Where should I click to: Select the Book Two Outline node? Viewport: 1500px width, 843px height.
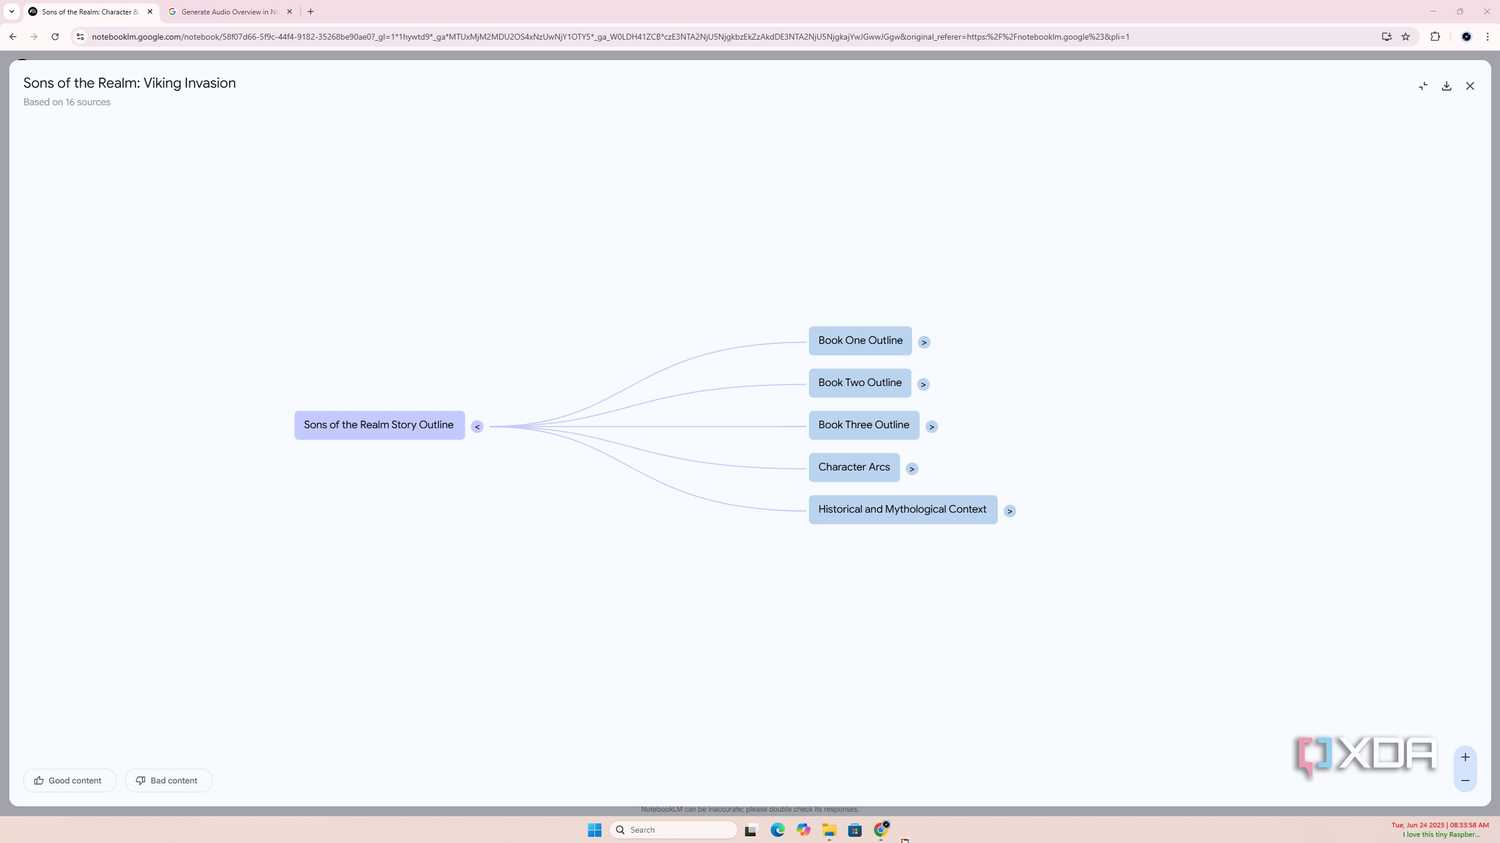pyautogui.click(x=860, y=383)
